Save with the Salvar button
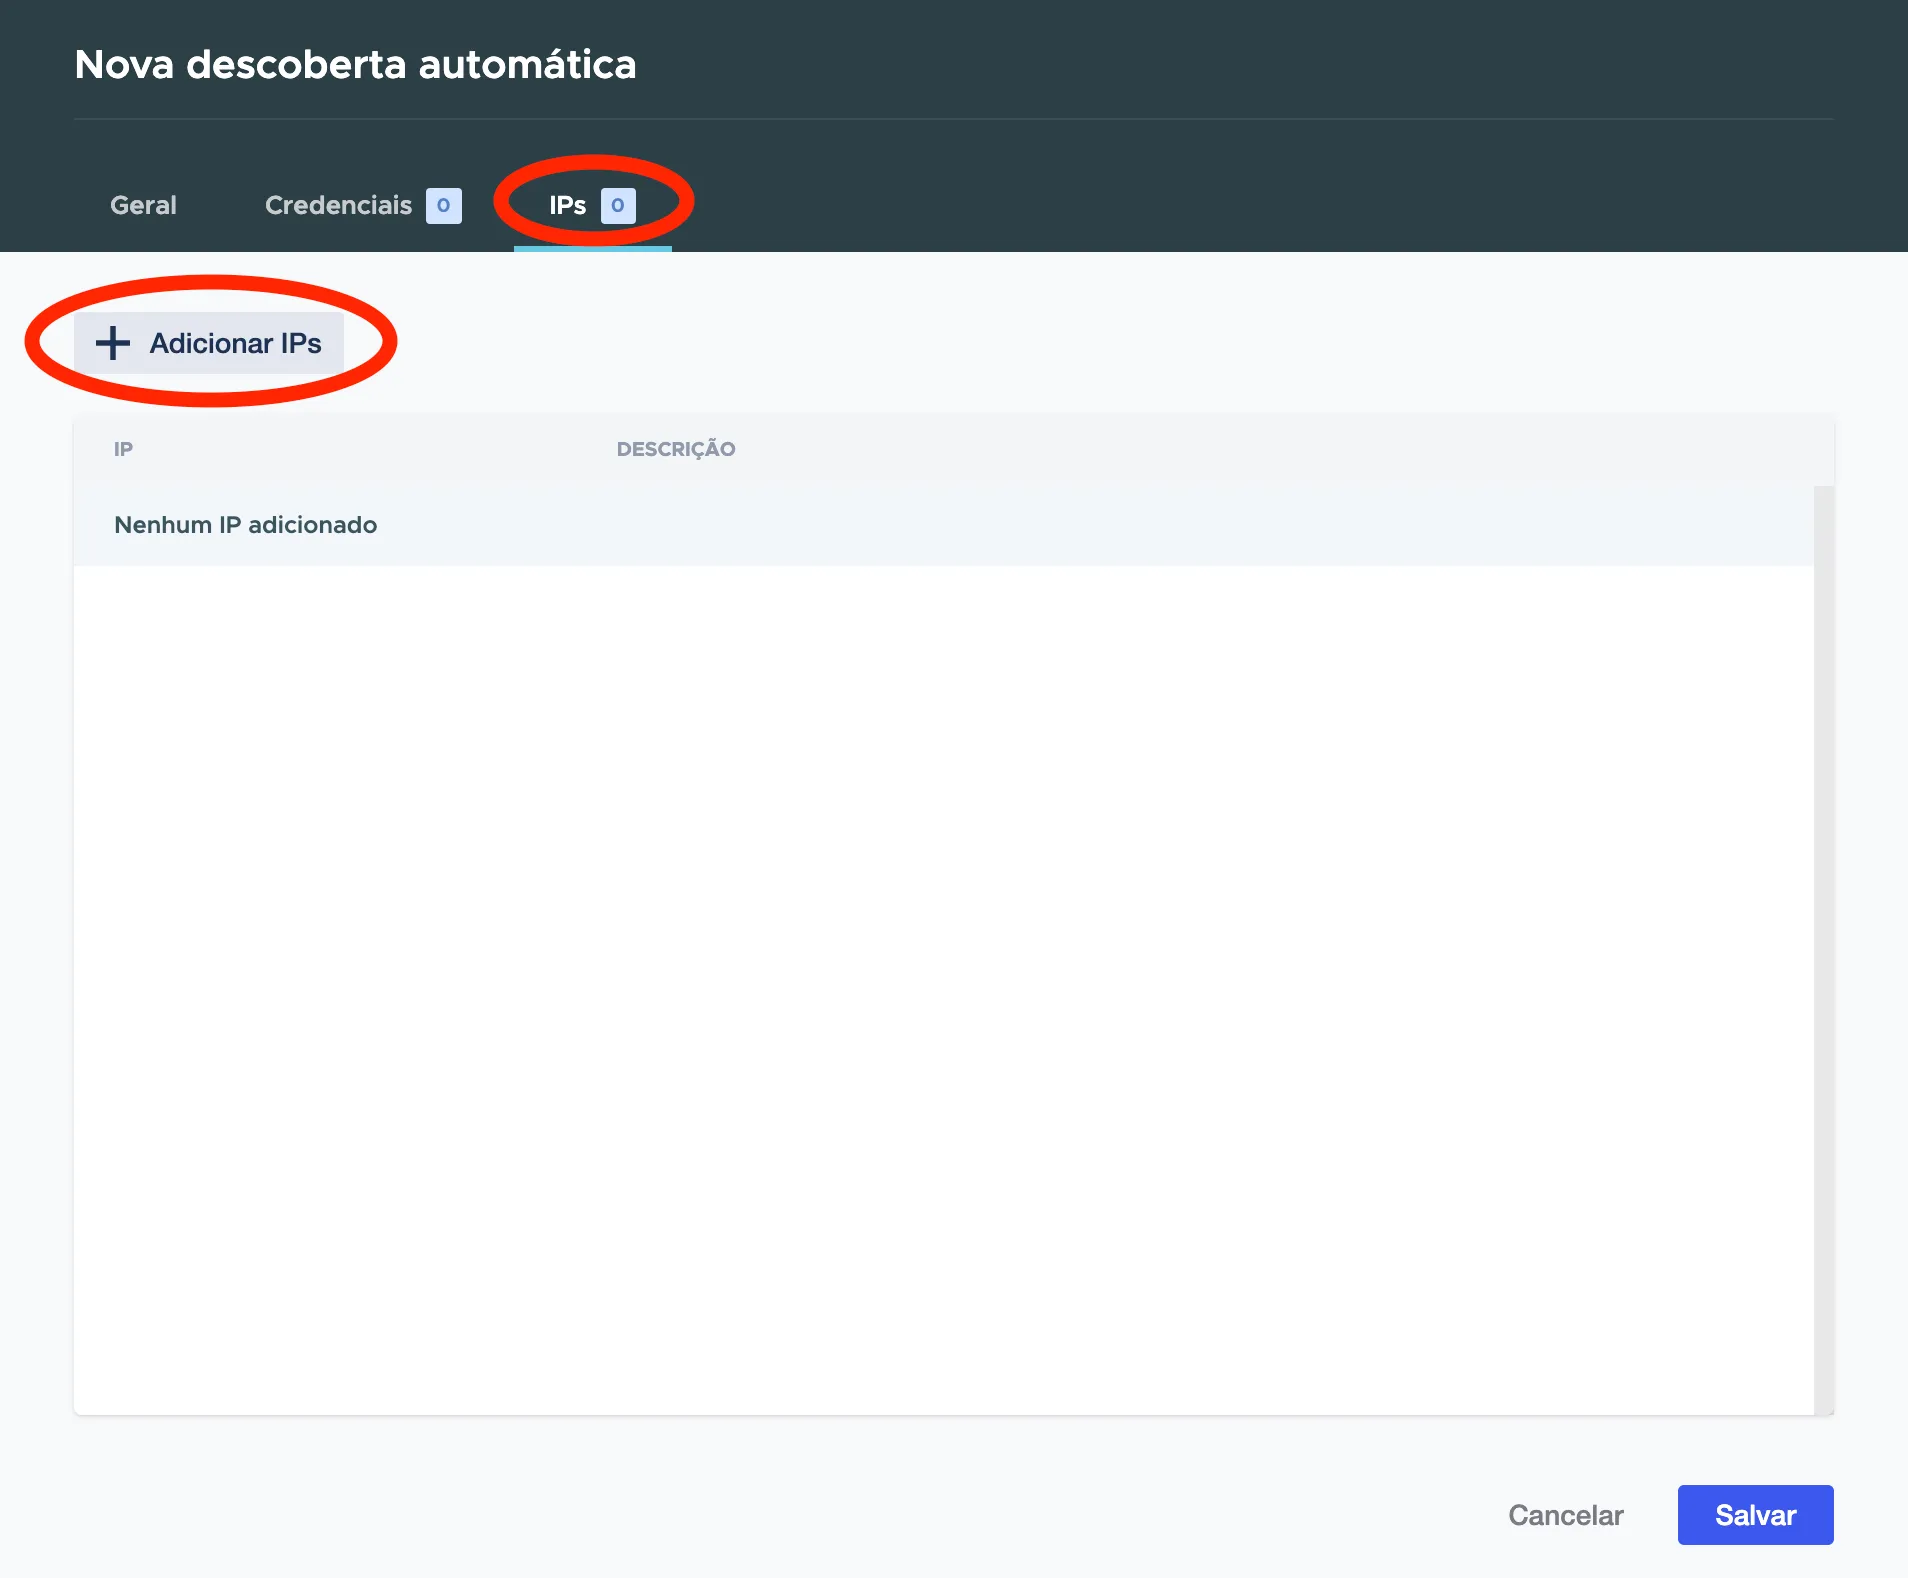The height and width of the screenshot is (1578, 1908). pyautogui.click(x=1755, y=1515)
